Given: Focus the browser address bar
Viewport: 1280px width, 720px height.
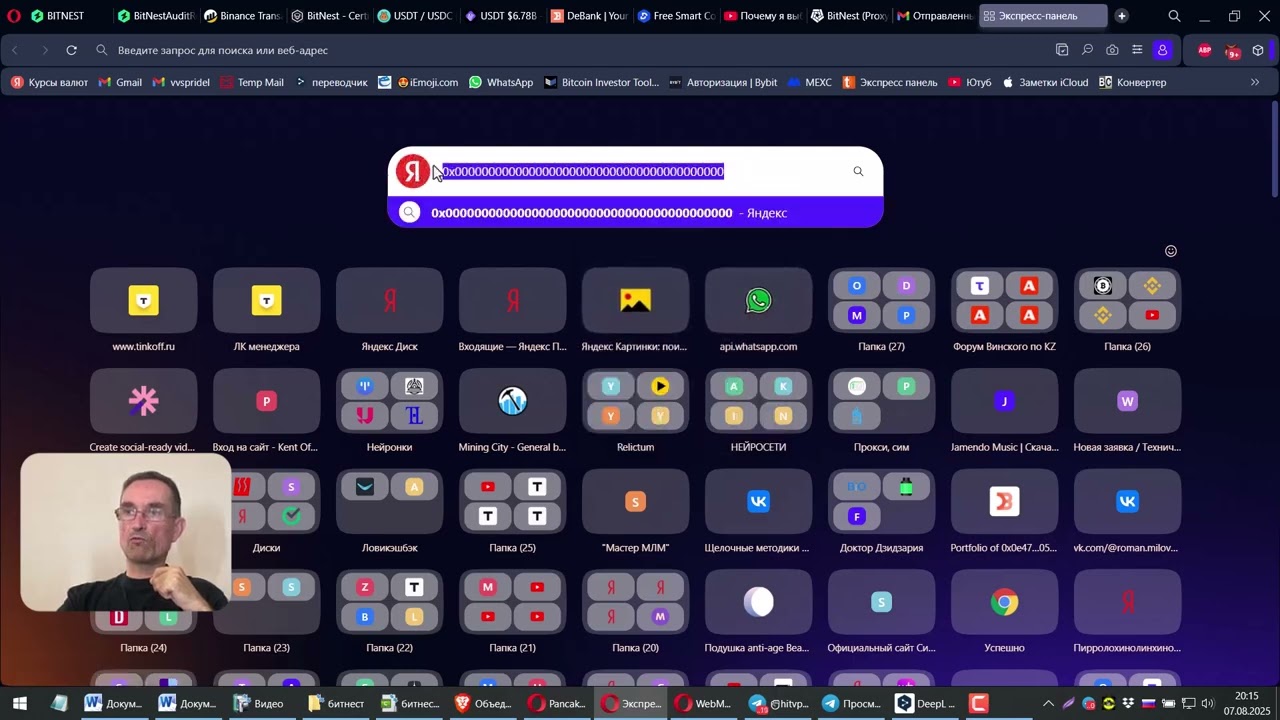Looking at the screenshot, I should click(570, 50).
